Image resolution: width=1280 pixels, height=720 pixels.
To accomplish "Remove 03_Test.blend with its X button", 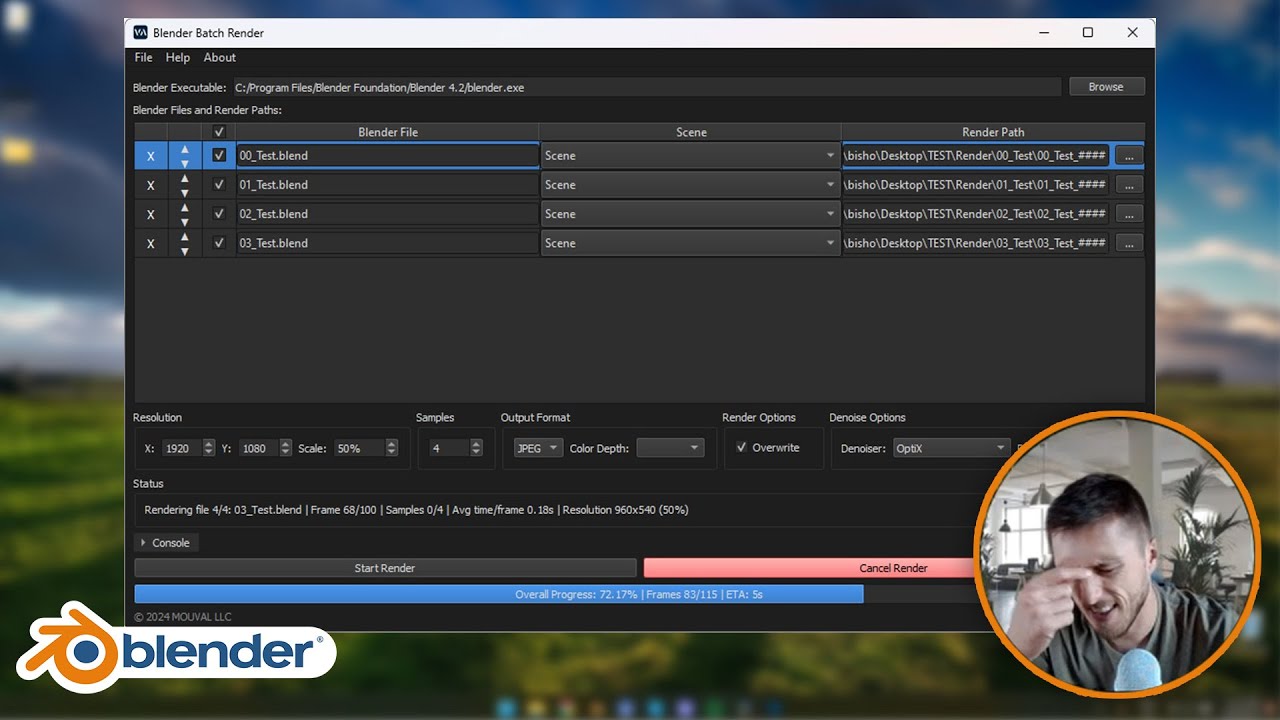I will coord(151,243).
